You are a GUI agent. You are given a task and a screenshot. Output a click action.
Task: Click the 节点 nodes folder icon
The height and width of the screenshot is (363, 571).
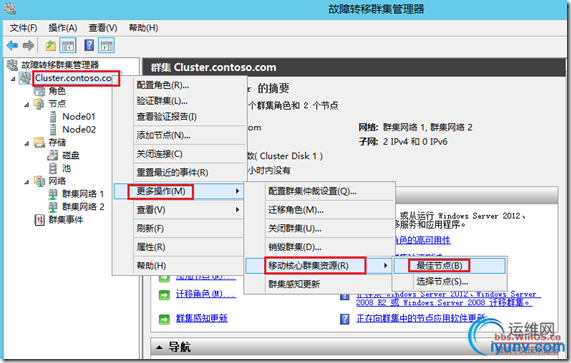(39, 104)
